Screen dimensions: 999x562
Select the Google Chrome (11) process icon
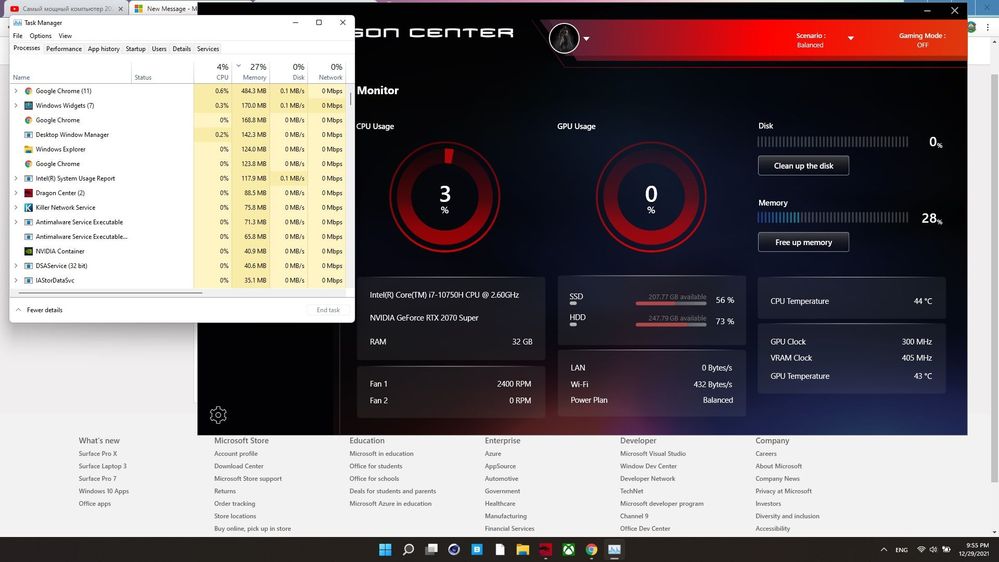point(28,91)
